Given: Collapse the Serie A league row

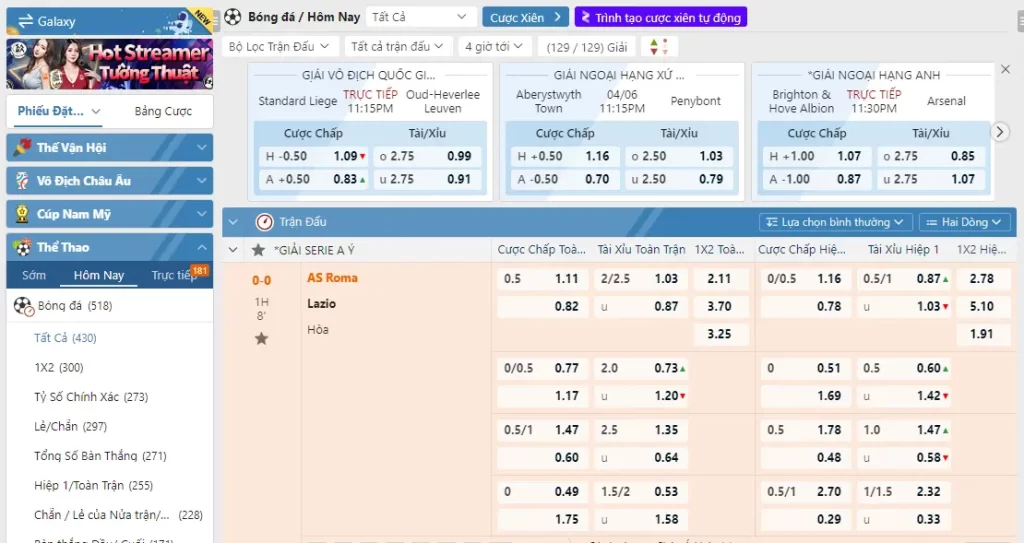Looking at the screenshot, I should pos(233,250).
